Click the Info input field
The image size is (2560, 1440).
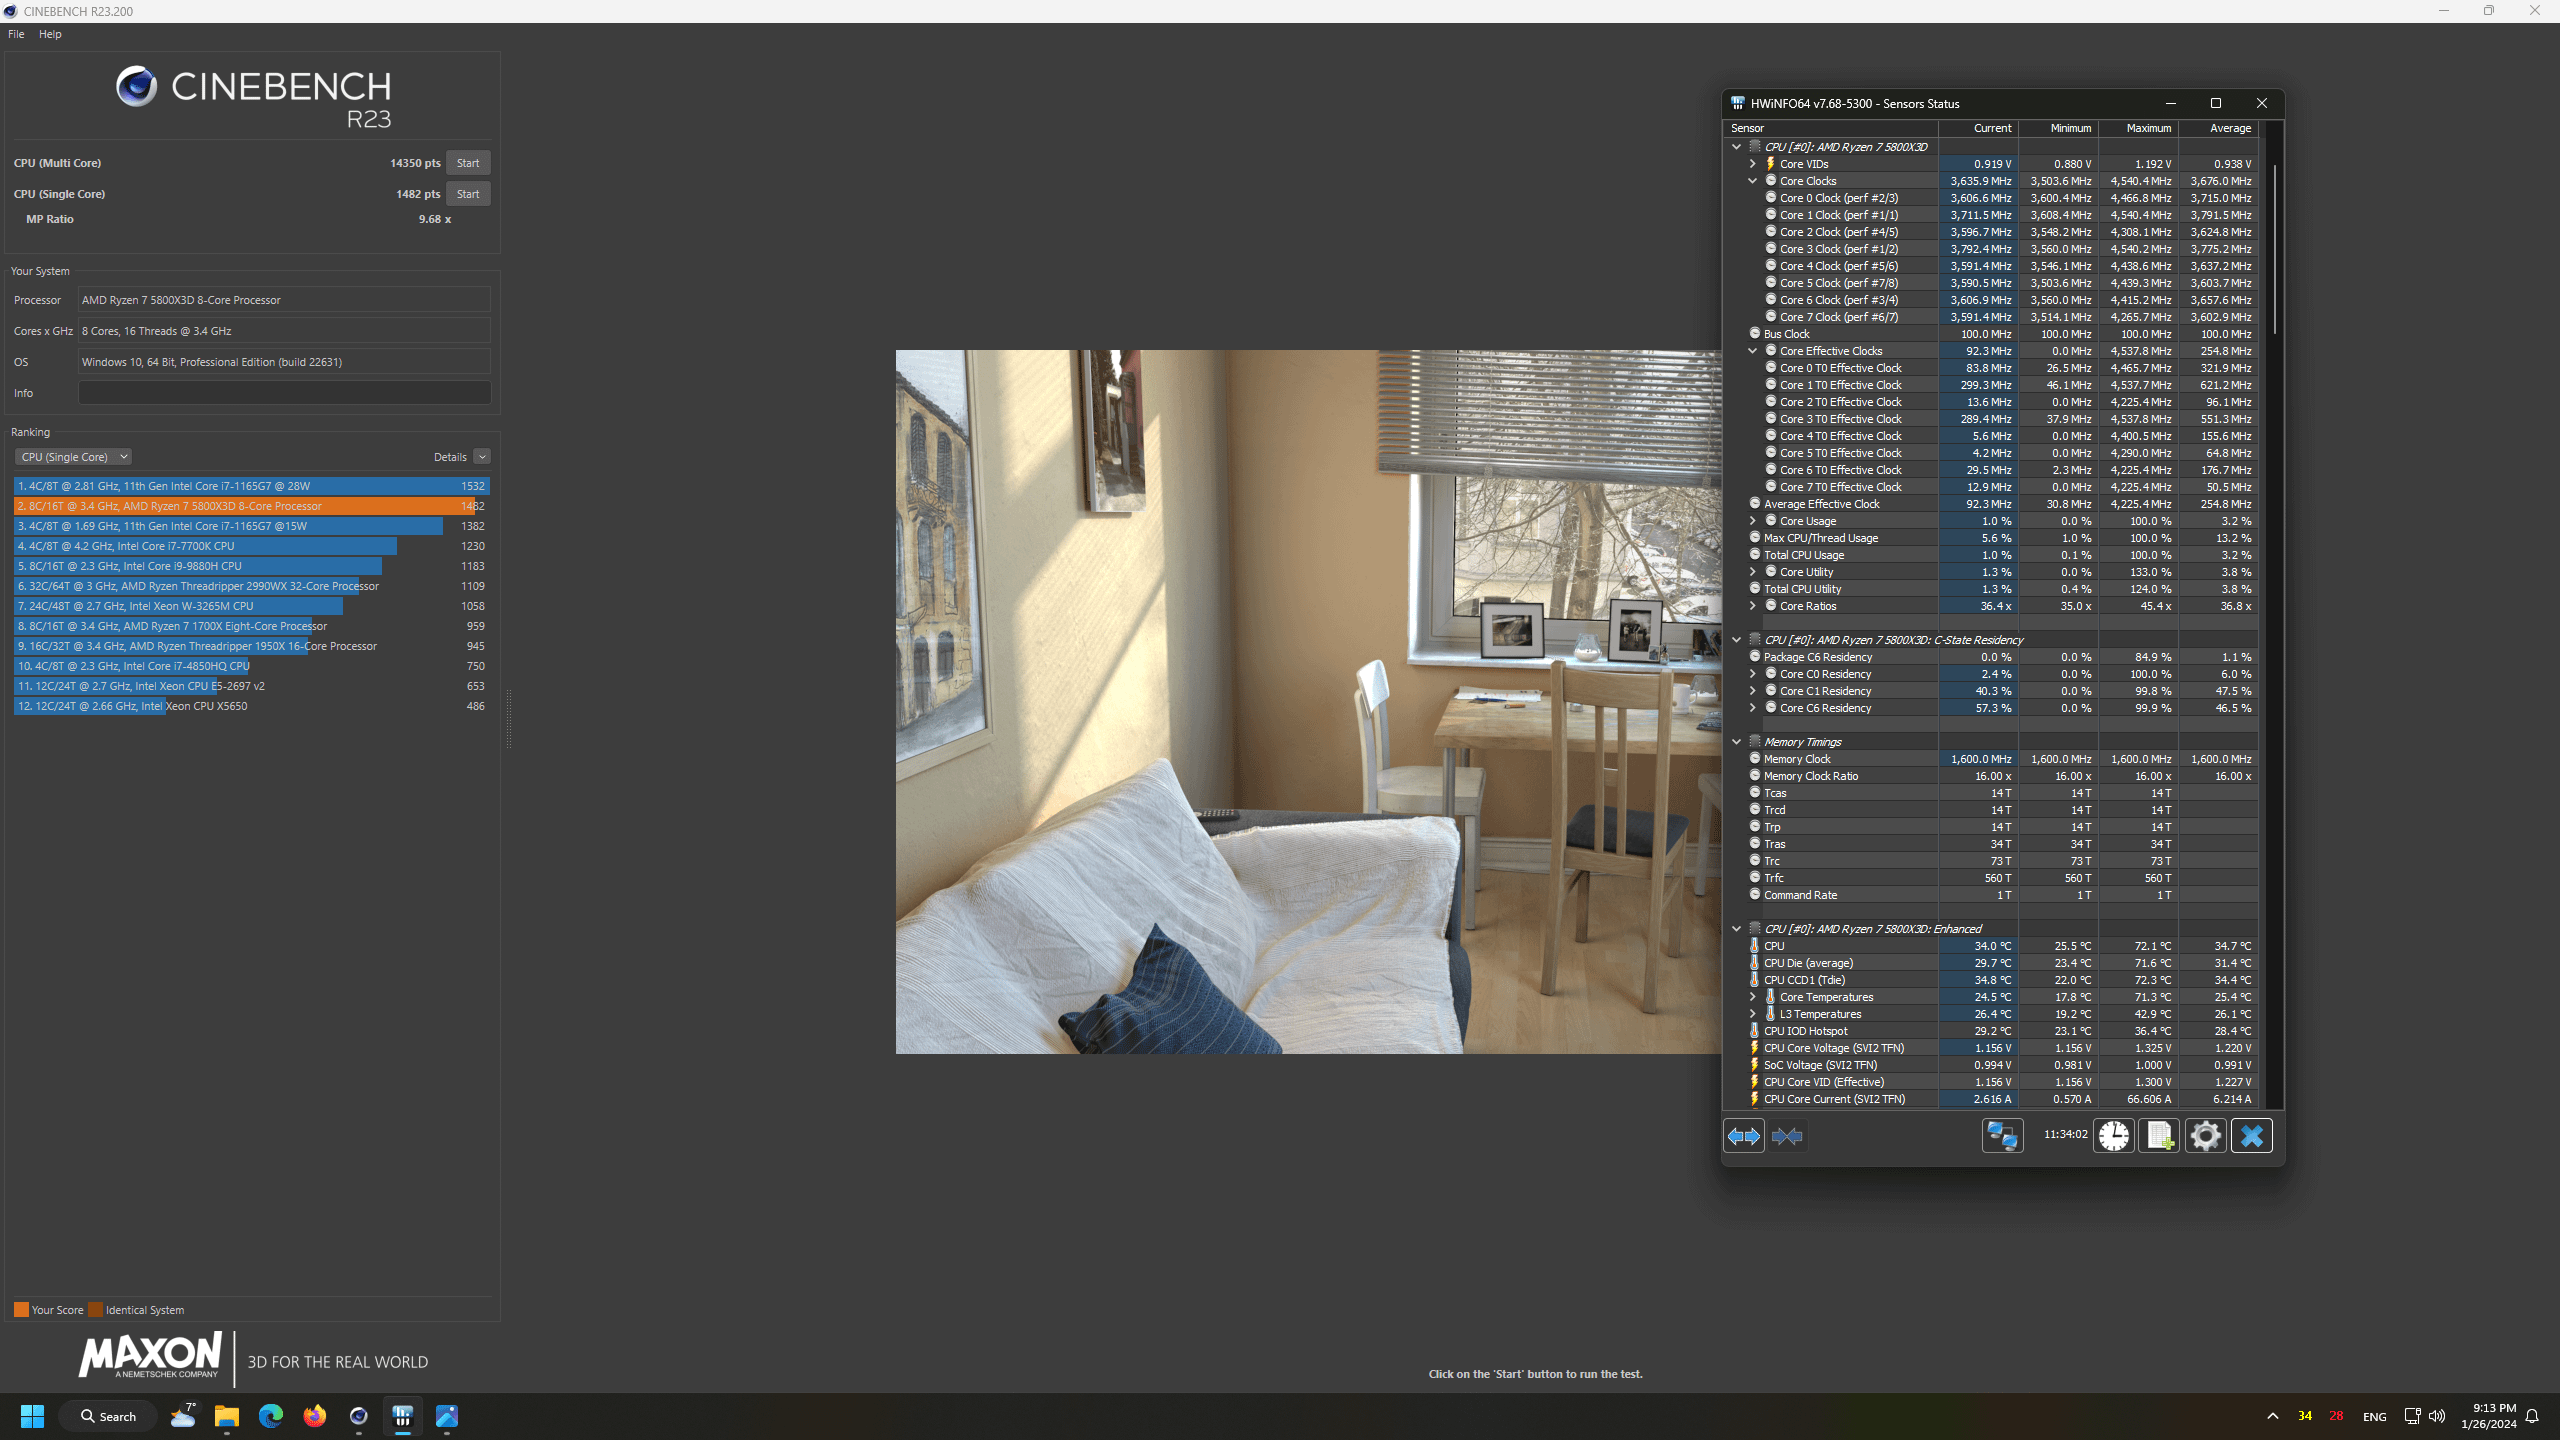284,393
